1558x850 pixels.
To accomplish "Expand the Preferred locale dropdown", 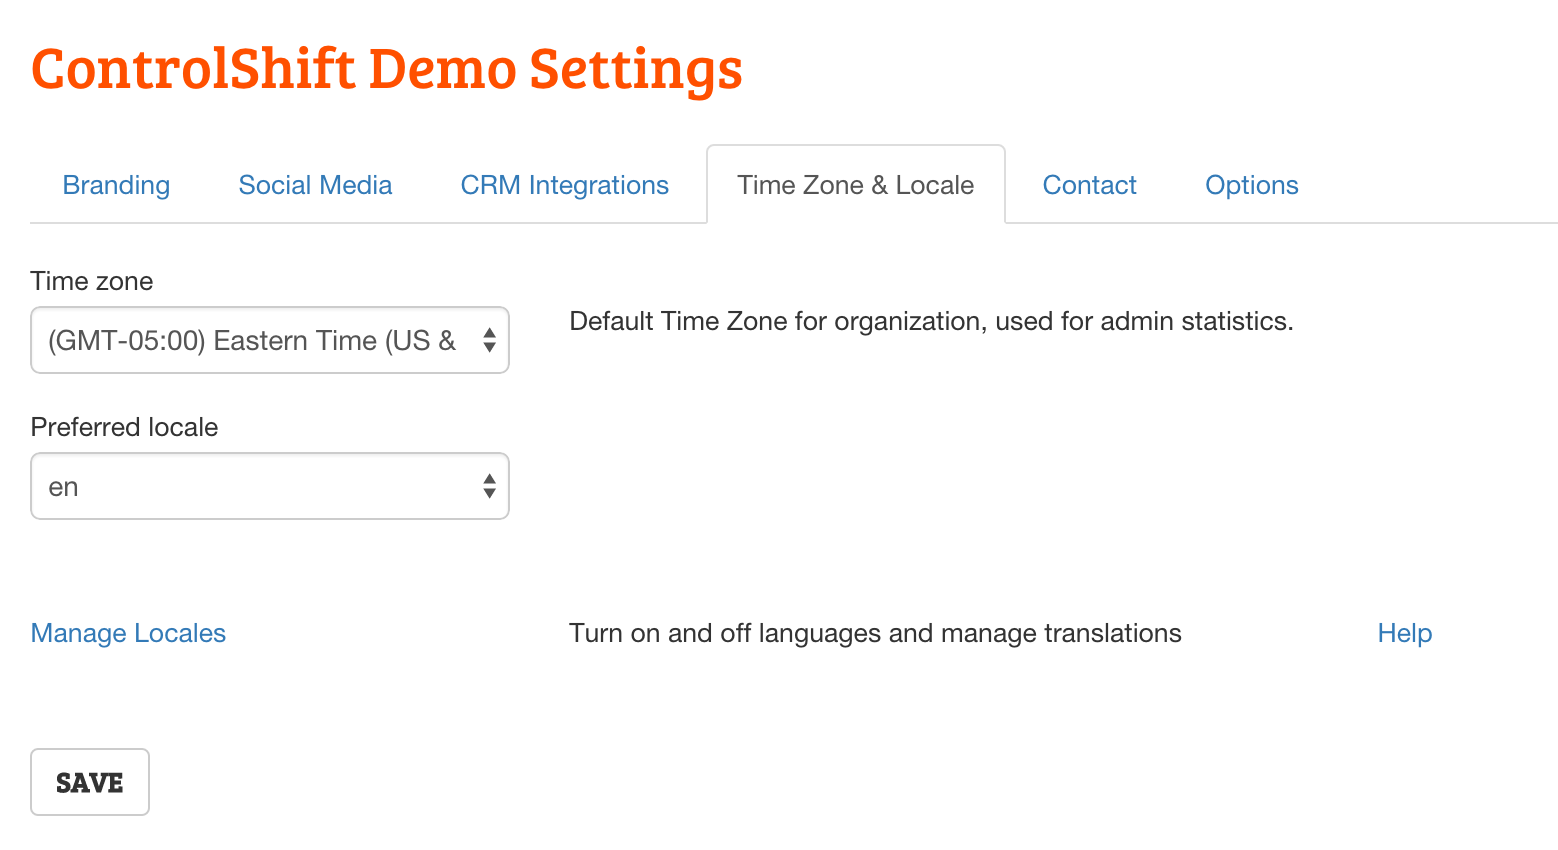I will coord(270,486).
